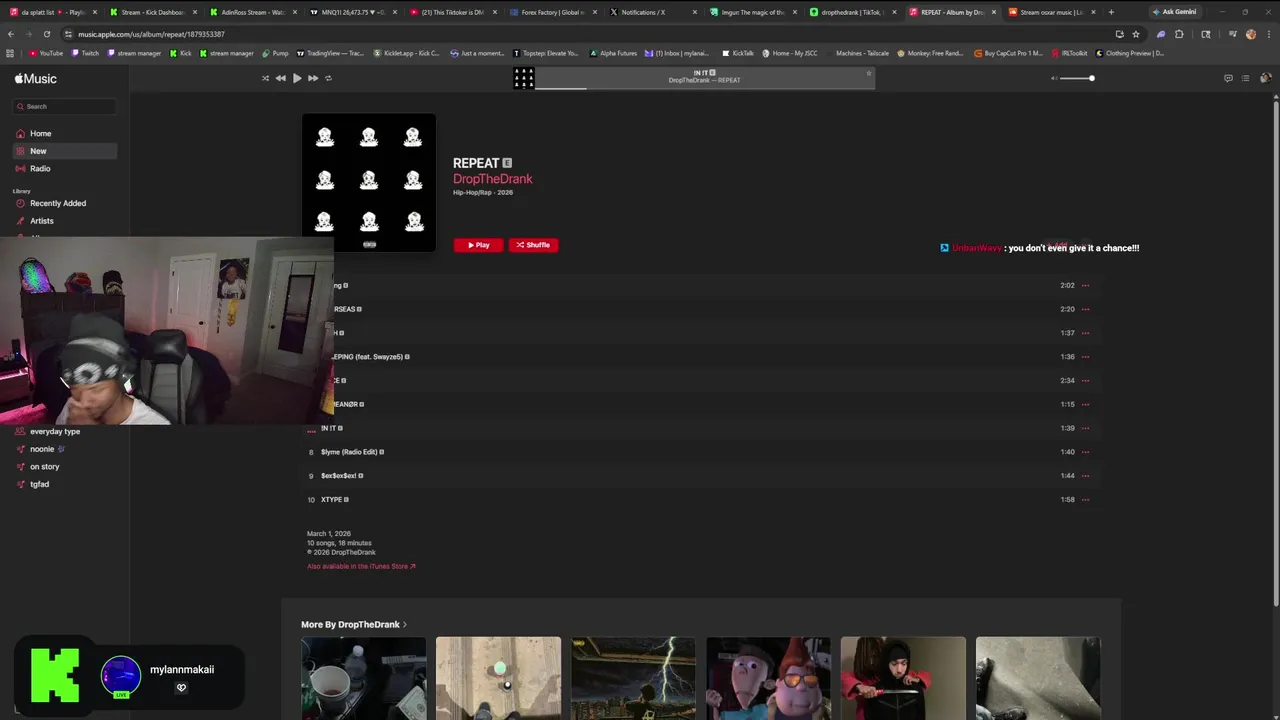1280x720 pixels.
Task: Reload the Apple Music page
Action: tap(46, 34)
